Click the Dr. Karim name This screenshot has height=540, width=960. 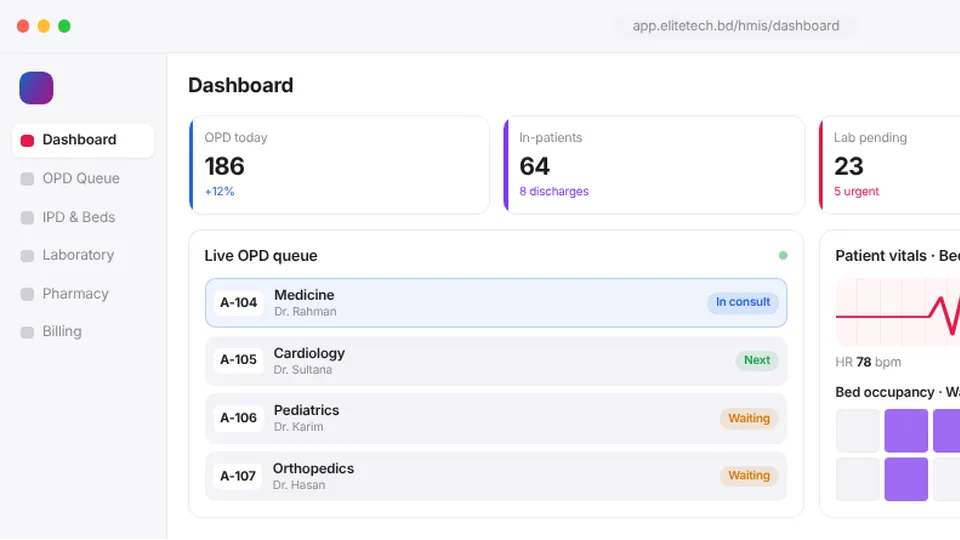(x=298, y=427)
